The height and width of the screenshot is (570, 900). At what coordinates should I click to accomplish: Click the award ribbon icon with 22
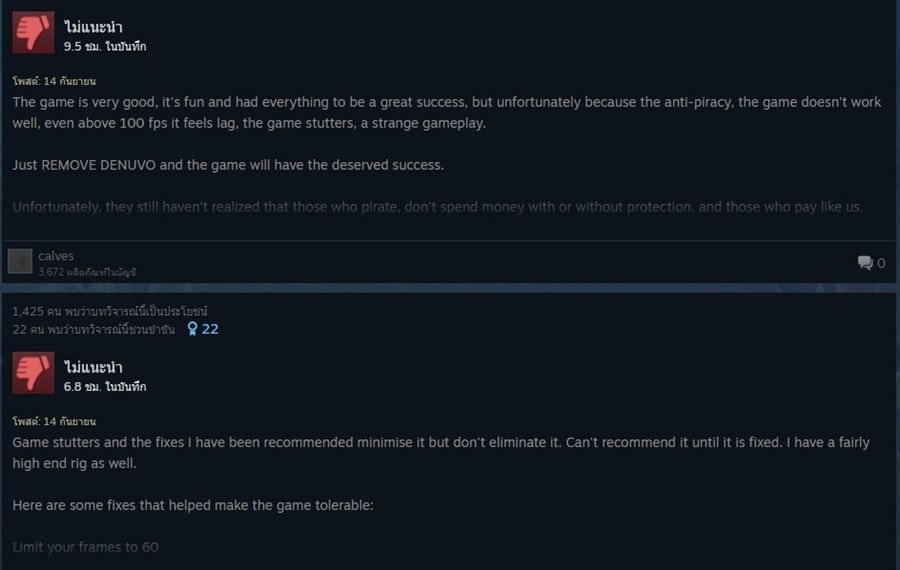(x=203, y=329)
